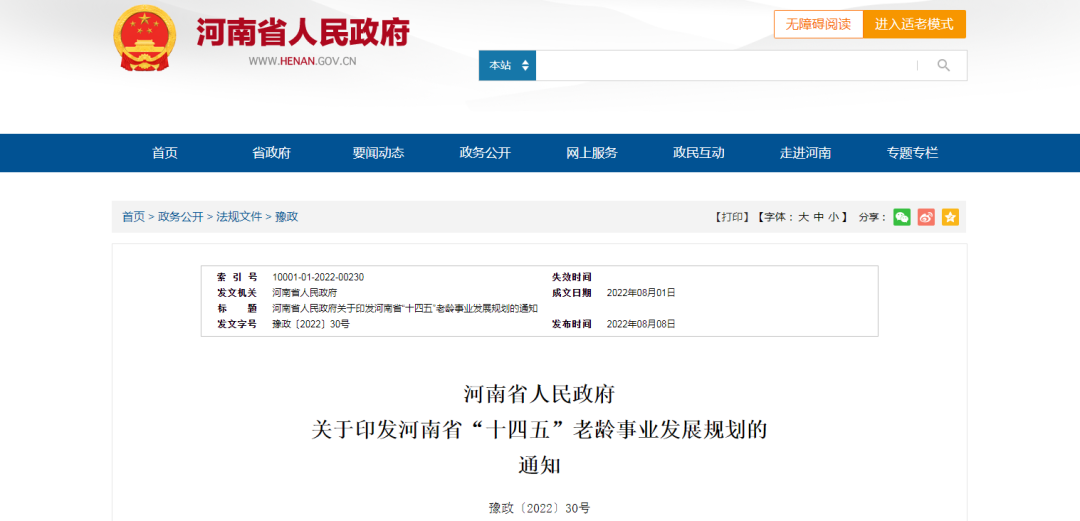
Task: Open the 省政府 navigation item
Action: coord(271,153)
